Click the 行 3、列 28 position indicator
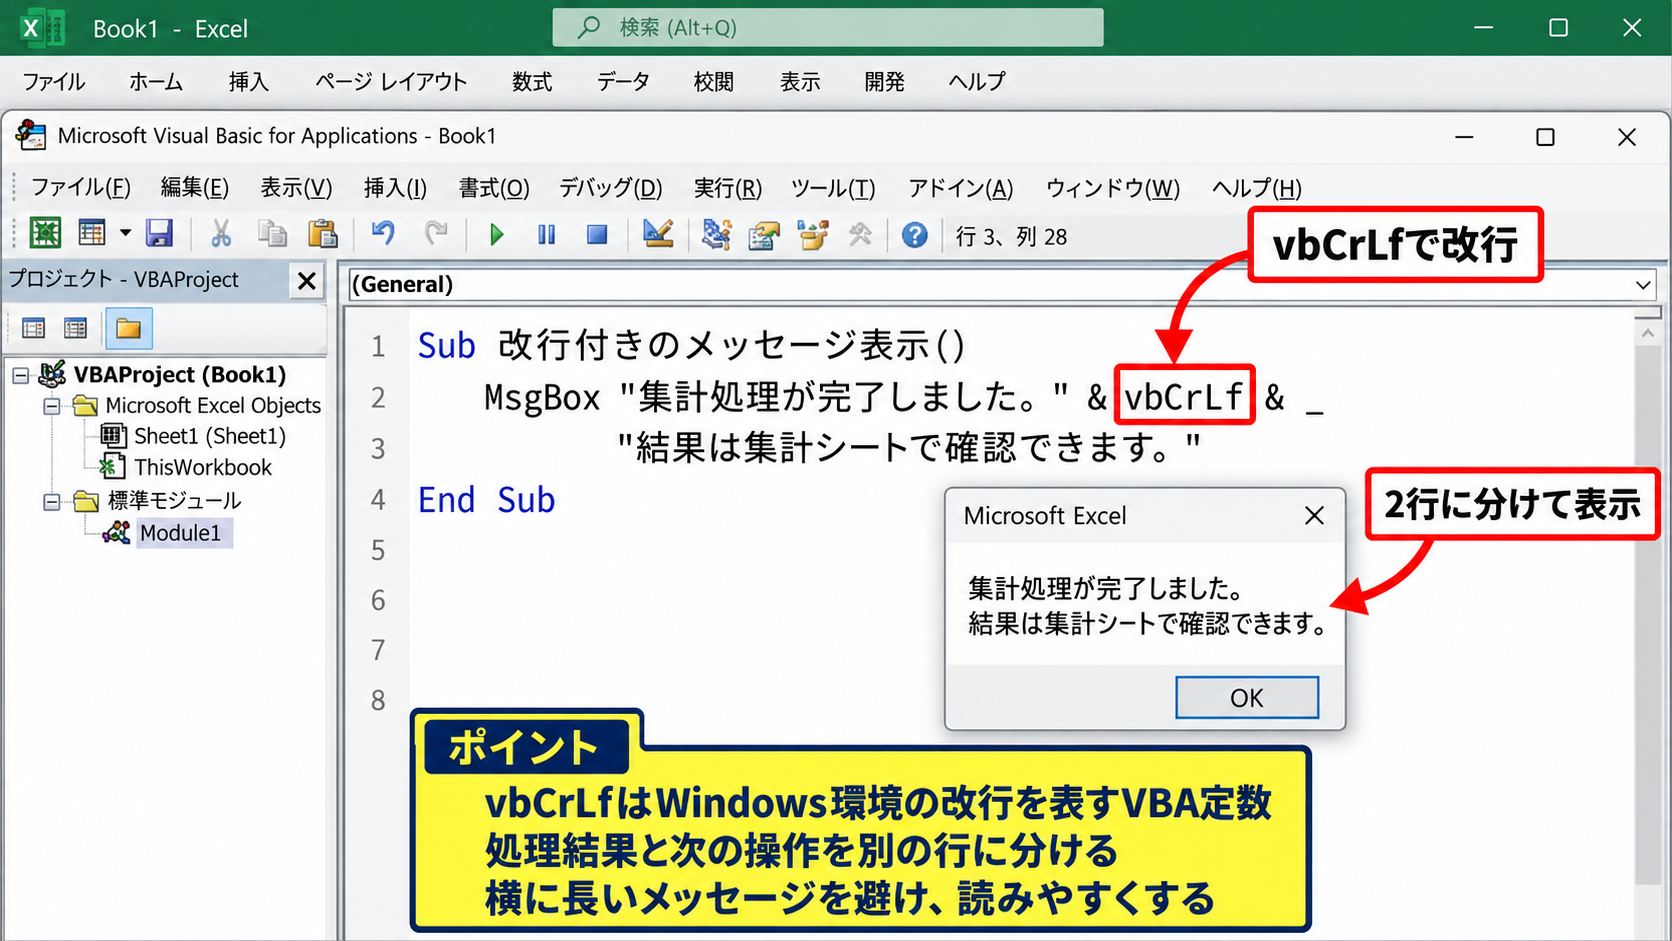The height and width of the screenshot is (941, 1672). point(1011,237)
